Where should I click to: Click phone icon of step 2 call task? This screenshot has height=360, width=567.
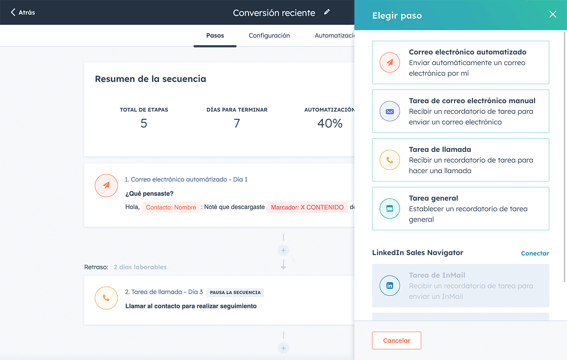click(x=106, y=298)
